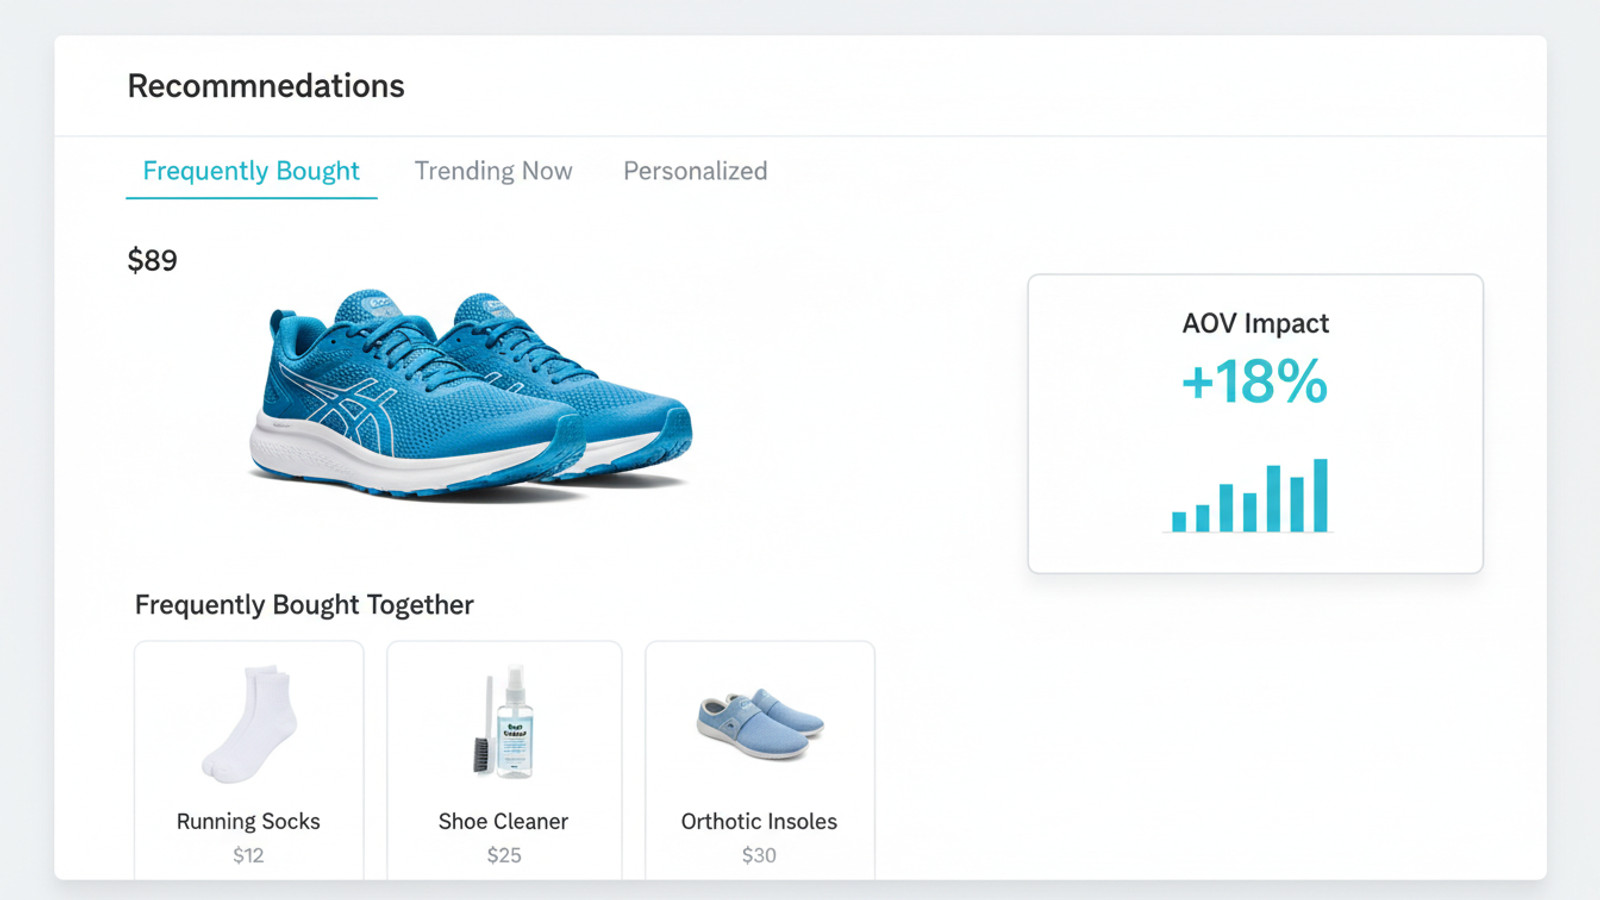Select the Frequently Bought tab
Viewport: 1600px width, 900px height.
251,171
